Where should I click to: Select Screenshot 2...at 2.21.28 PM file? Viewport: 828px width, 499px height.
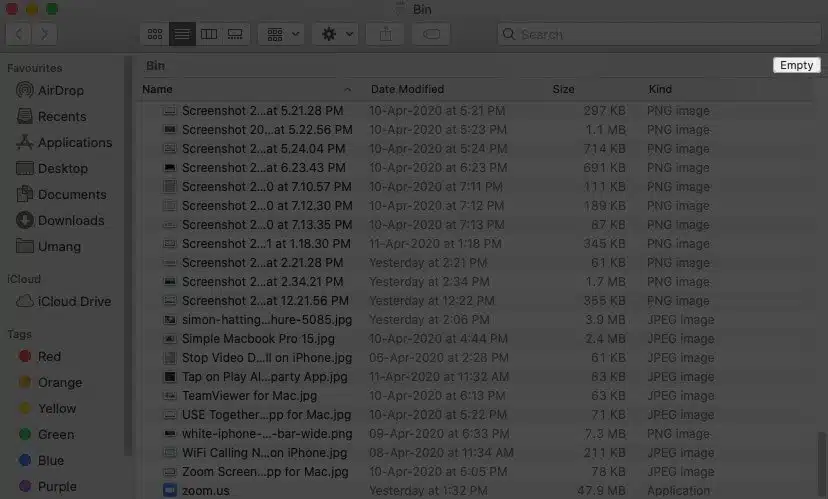pyautogui.click(x=262, y=263)
